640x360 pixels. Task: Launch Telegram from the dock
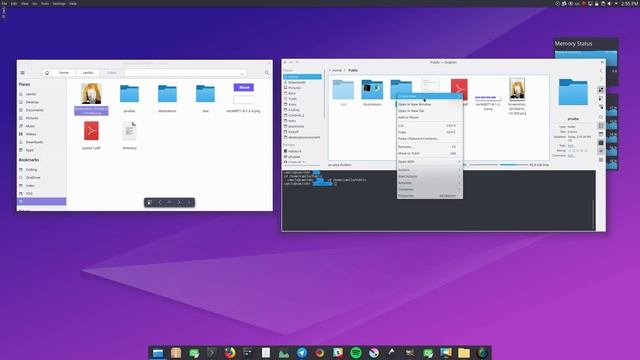coord(302,353)
